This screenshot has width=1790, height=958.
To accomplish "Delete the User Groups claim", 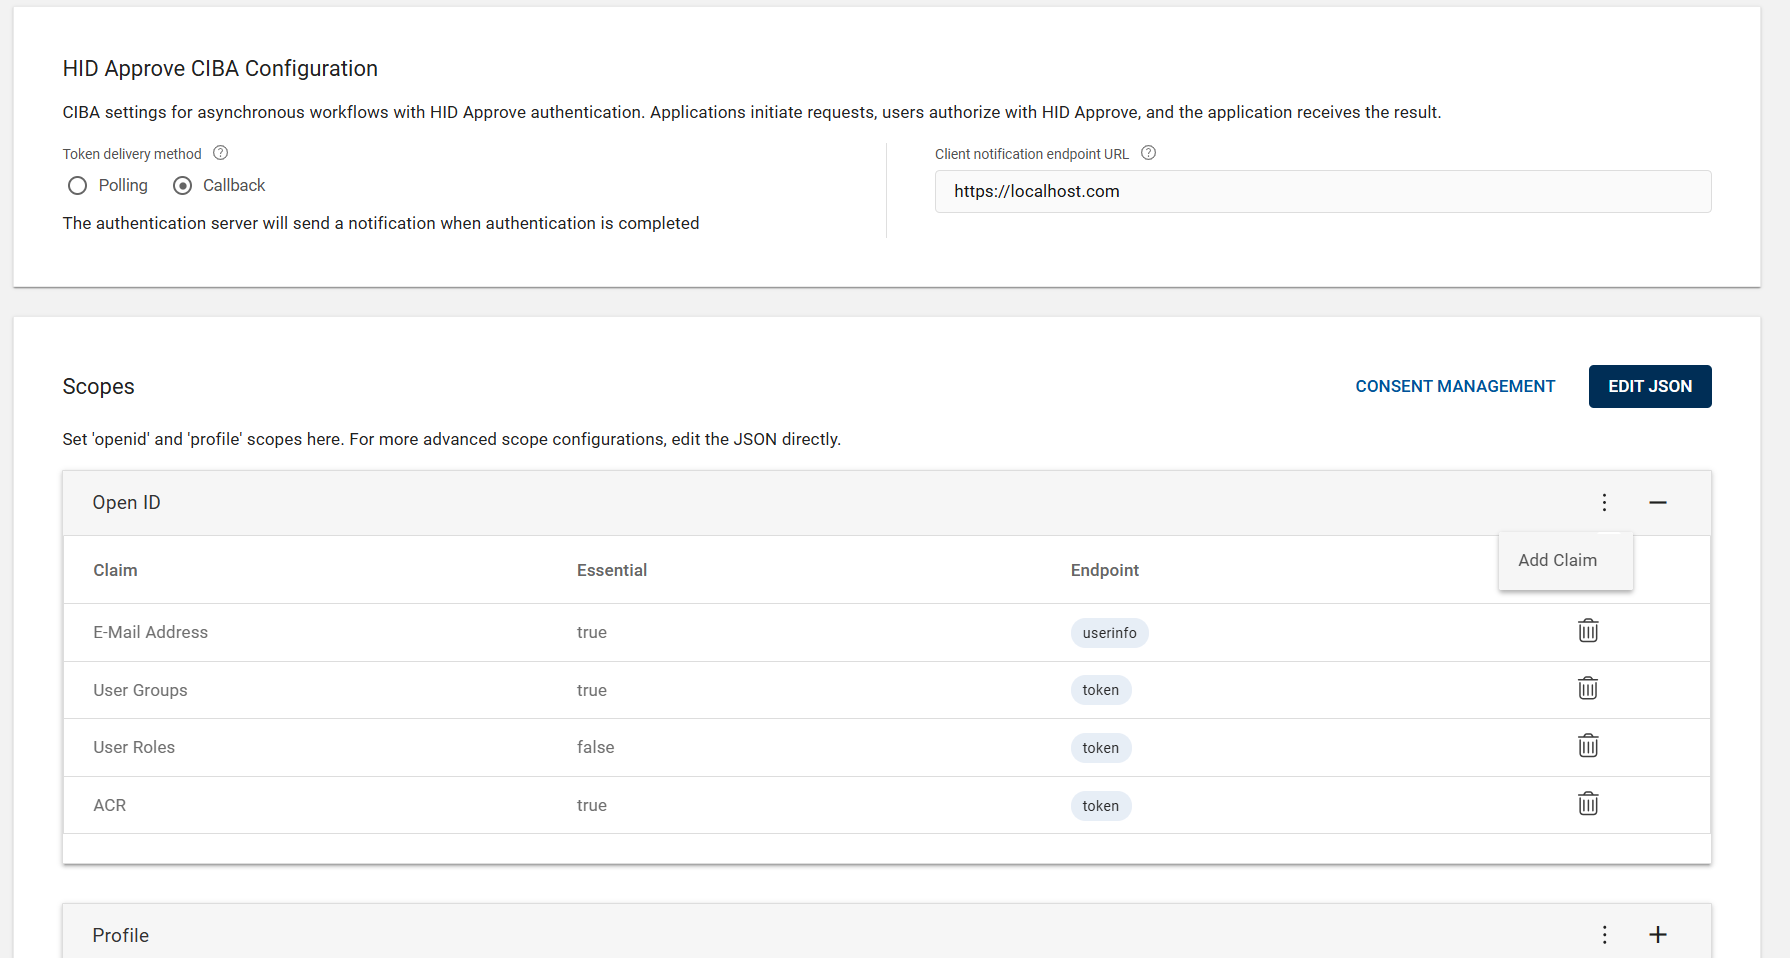I will click(1588, 689).
